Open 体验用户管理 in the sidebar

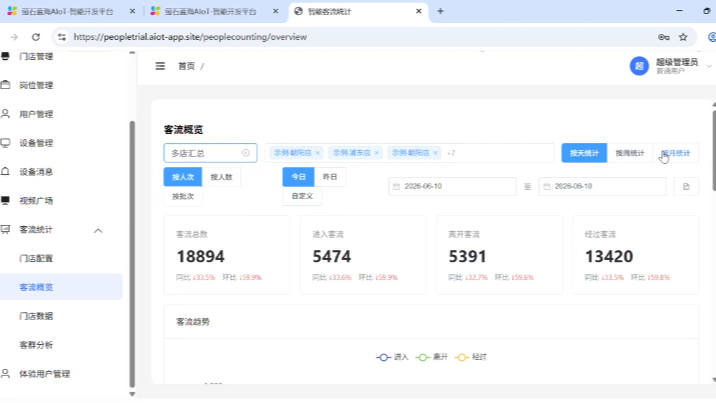pyautogui.click(x=44, y=374)
